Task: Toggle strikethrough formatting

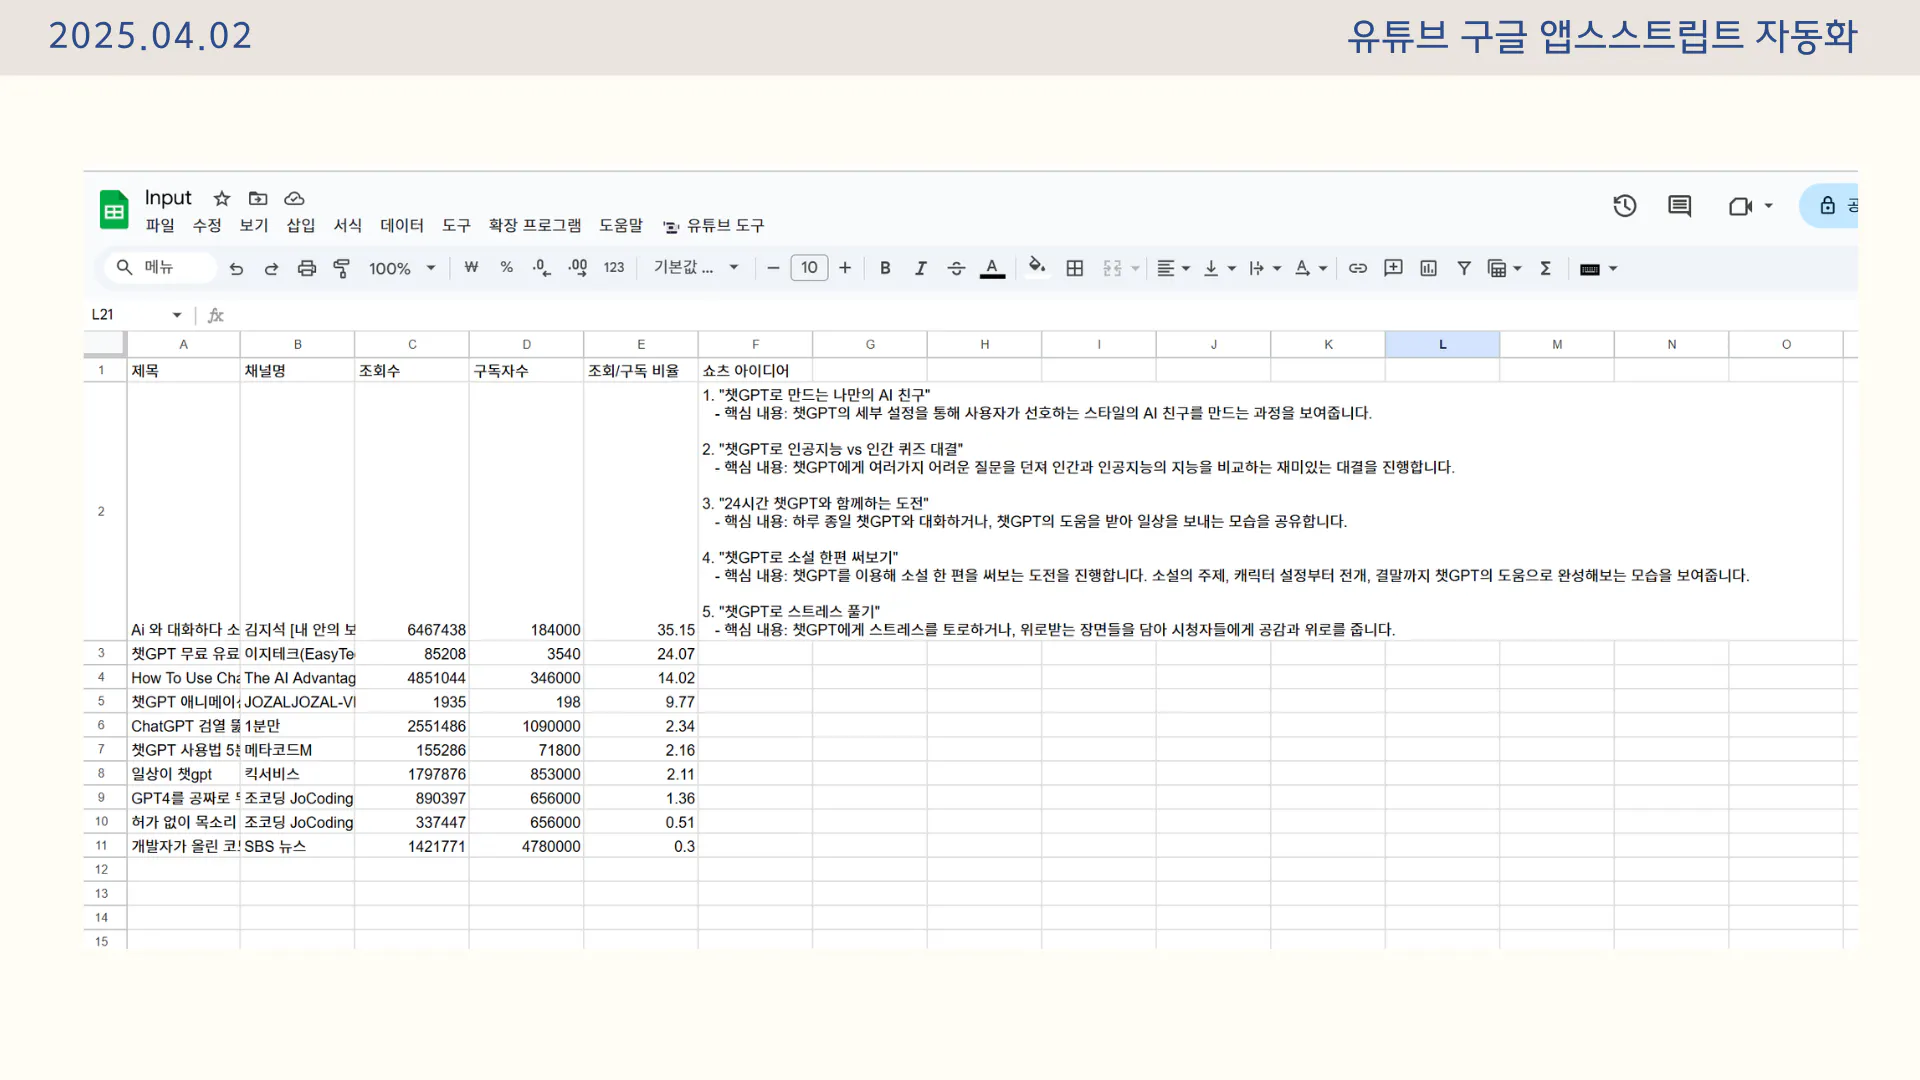Action: coord(956,268)
